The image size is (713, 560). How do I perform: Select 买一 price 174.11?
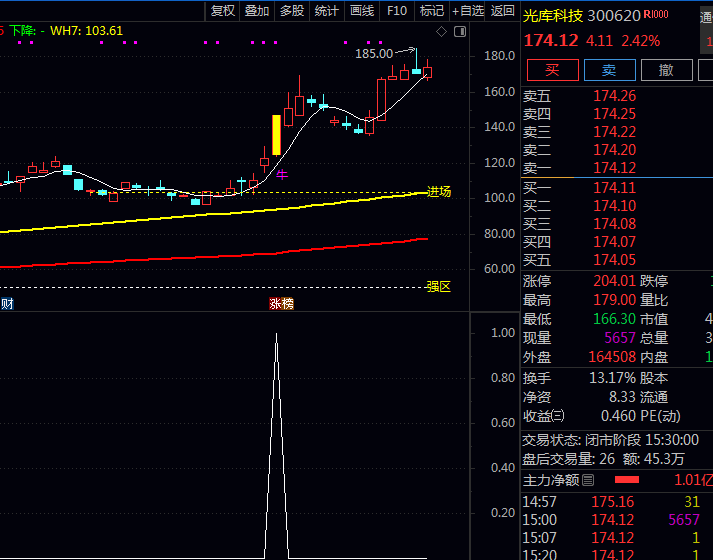coord(614,188)
